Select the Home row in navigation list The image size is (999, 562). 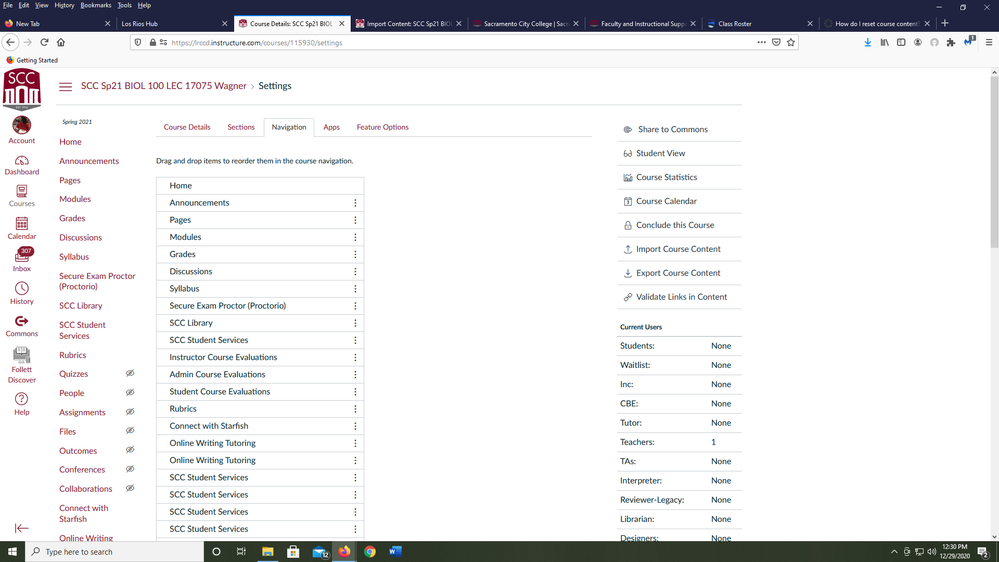click(260, 185)
